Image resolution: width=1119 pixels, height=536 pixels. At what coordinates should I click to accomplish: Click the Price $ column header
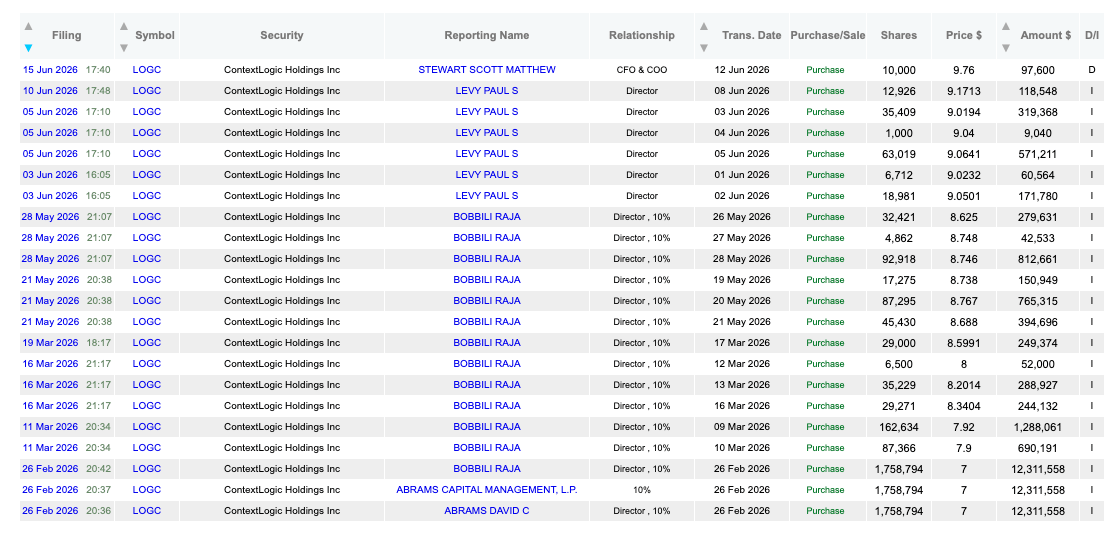click(x=963, y=35)
